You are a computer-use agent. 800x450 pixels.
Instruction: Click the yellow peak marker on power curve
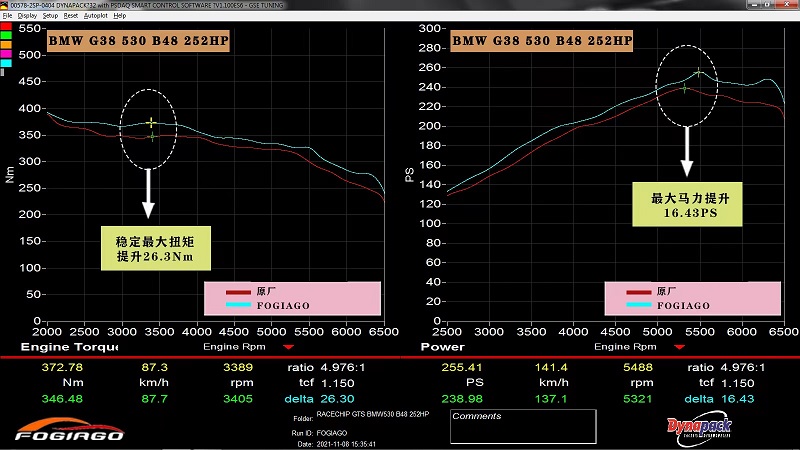tap(698, 71)
